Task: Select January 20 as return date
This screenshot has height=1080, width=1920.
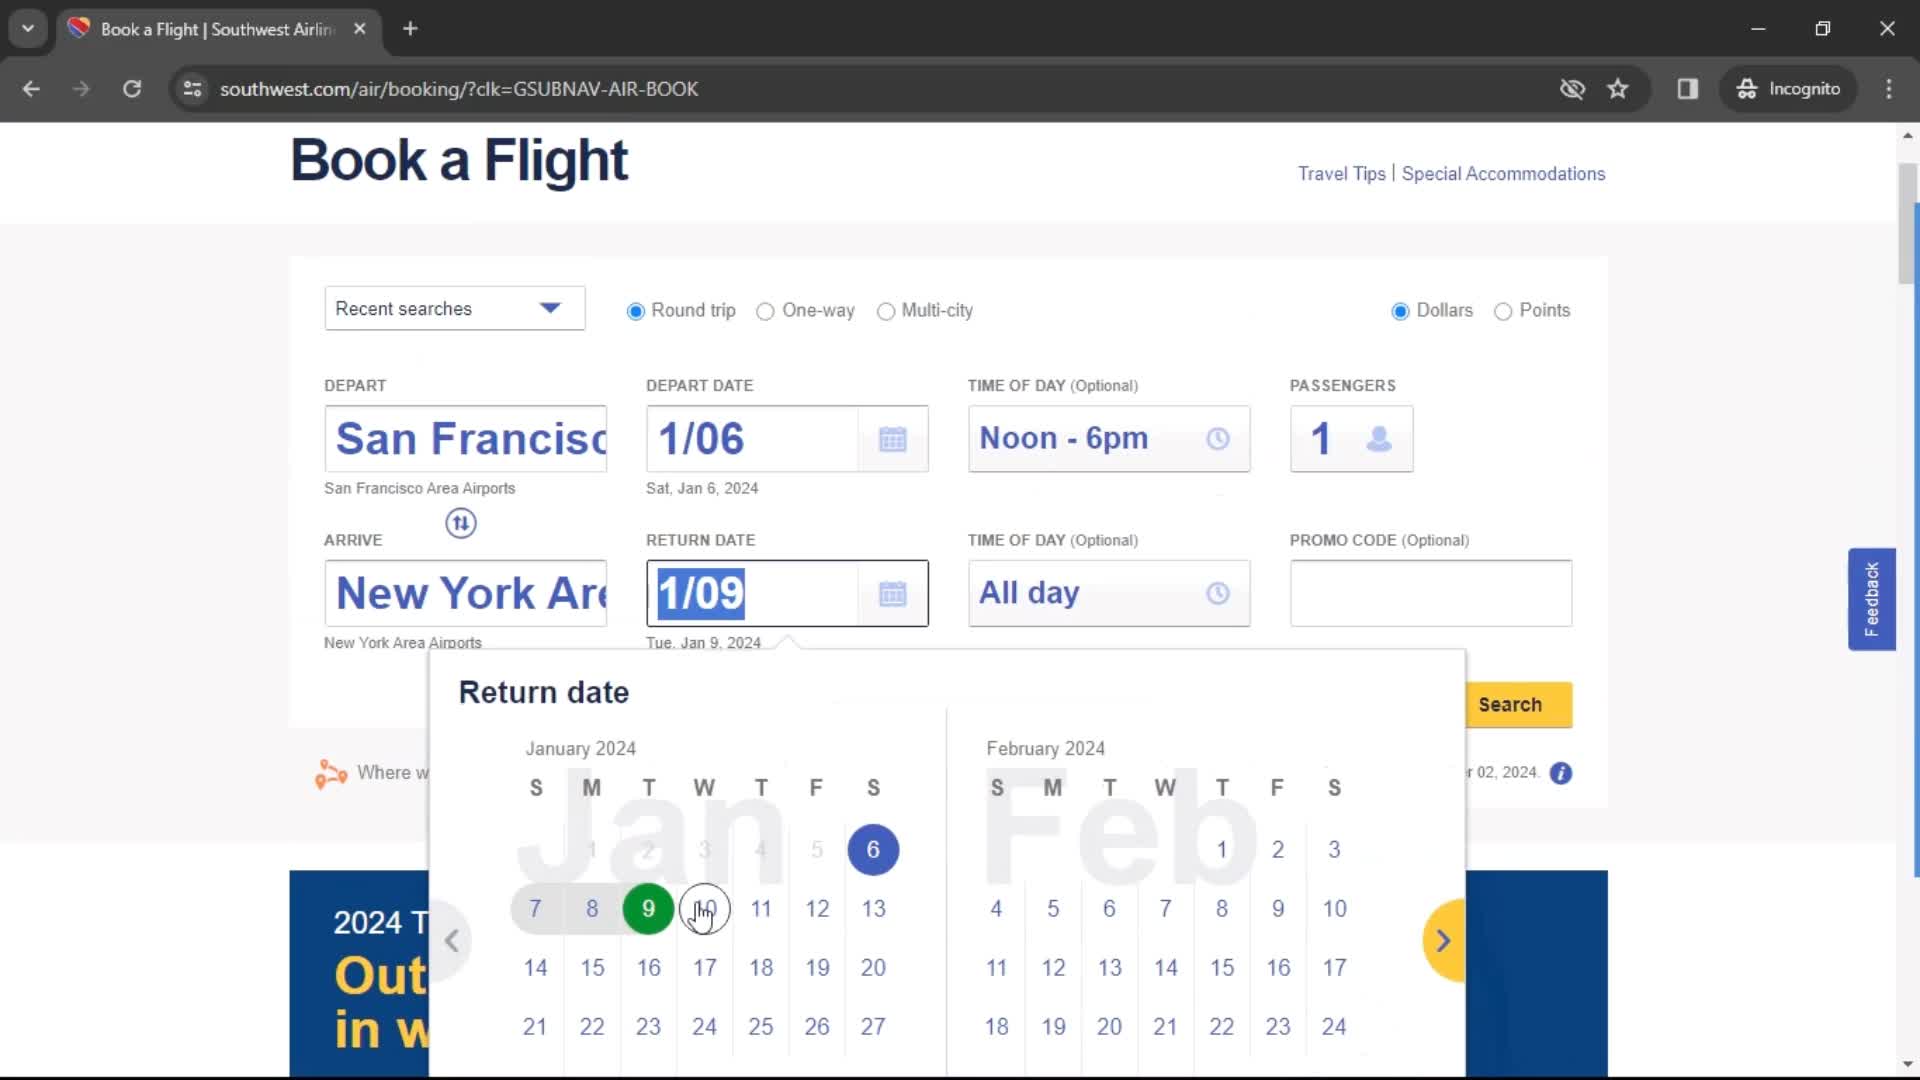Action: pos(873,967)
